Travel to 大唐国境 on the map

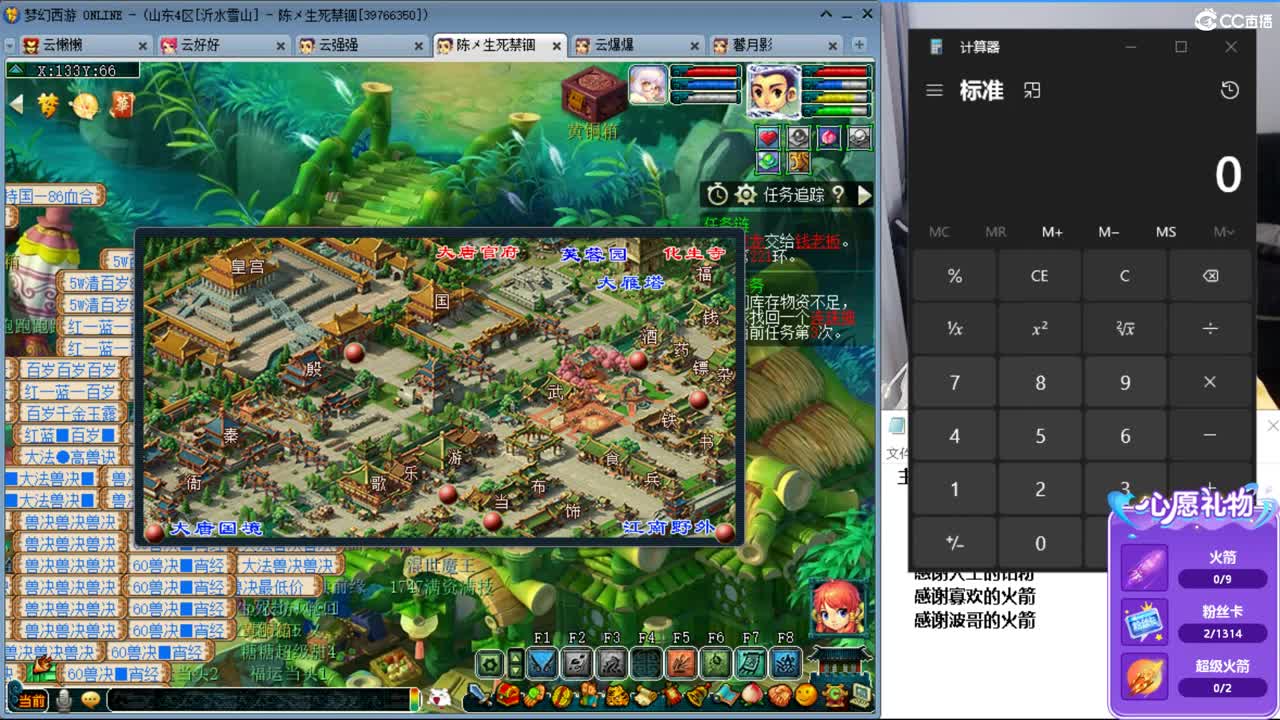pyautogui.click(x=215, y=527)
